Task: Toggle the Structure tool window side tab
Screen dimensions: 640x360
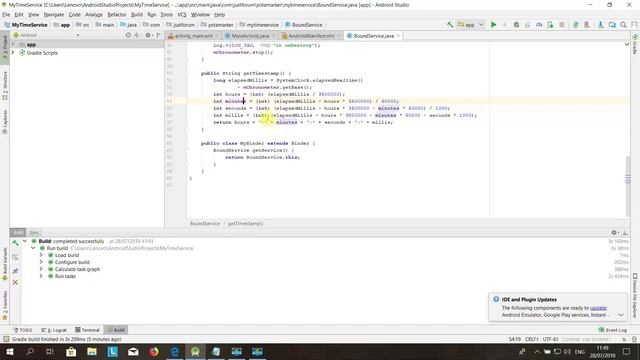Action: click(x=5, y=85)
